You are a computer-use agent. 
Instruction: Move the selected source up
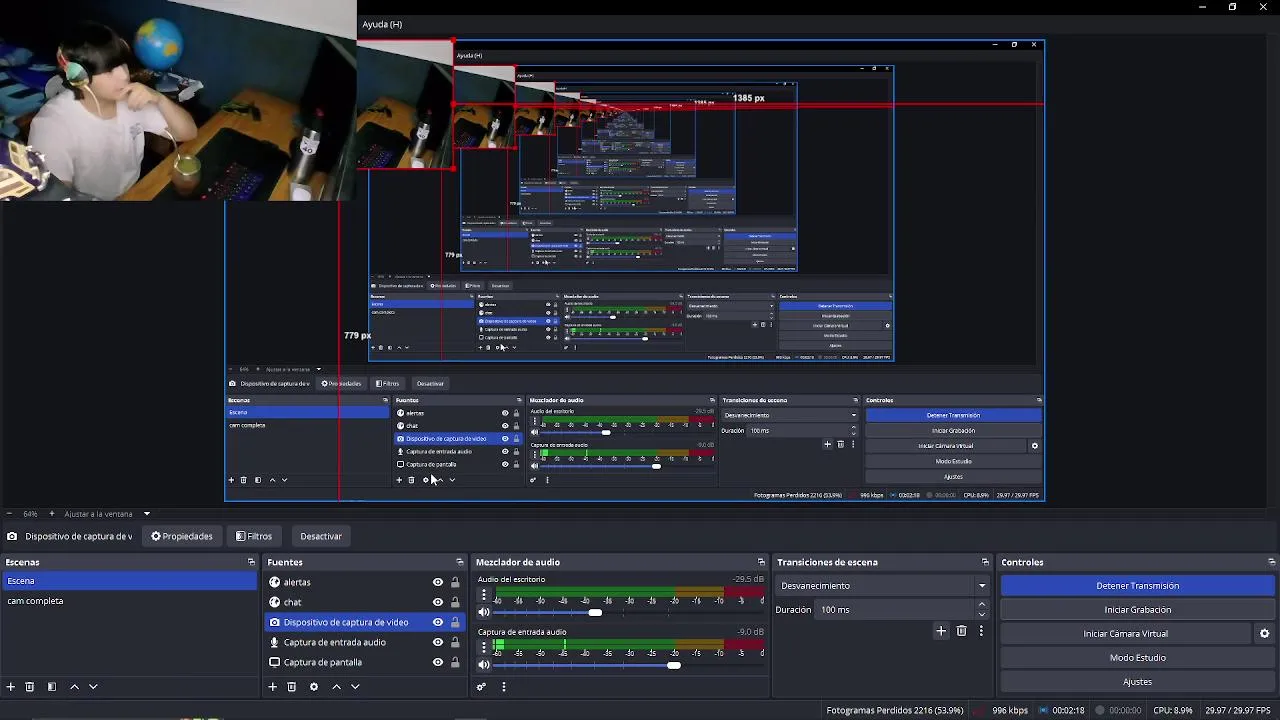tap(336, 687)
